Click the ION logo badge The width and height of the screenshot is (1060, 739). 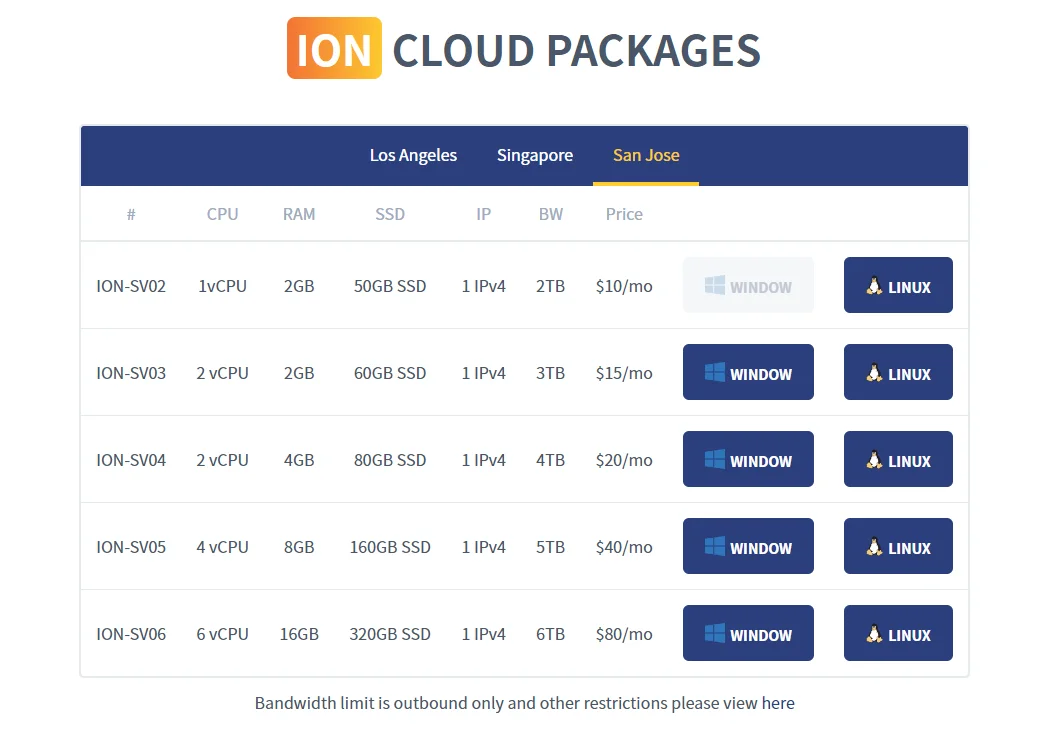pyautogui.click(x=334, y=49)
